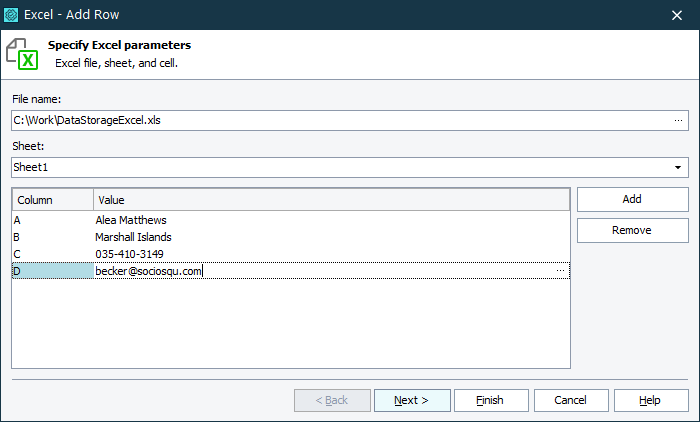Click the Column header
The height and width of the screenshot is (422, 700).
pos(53,200)
